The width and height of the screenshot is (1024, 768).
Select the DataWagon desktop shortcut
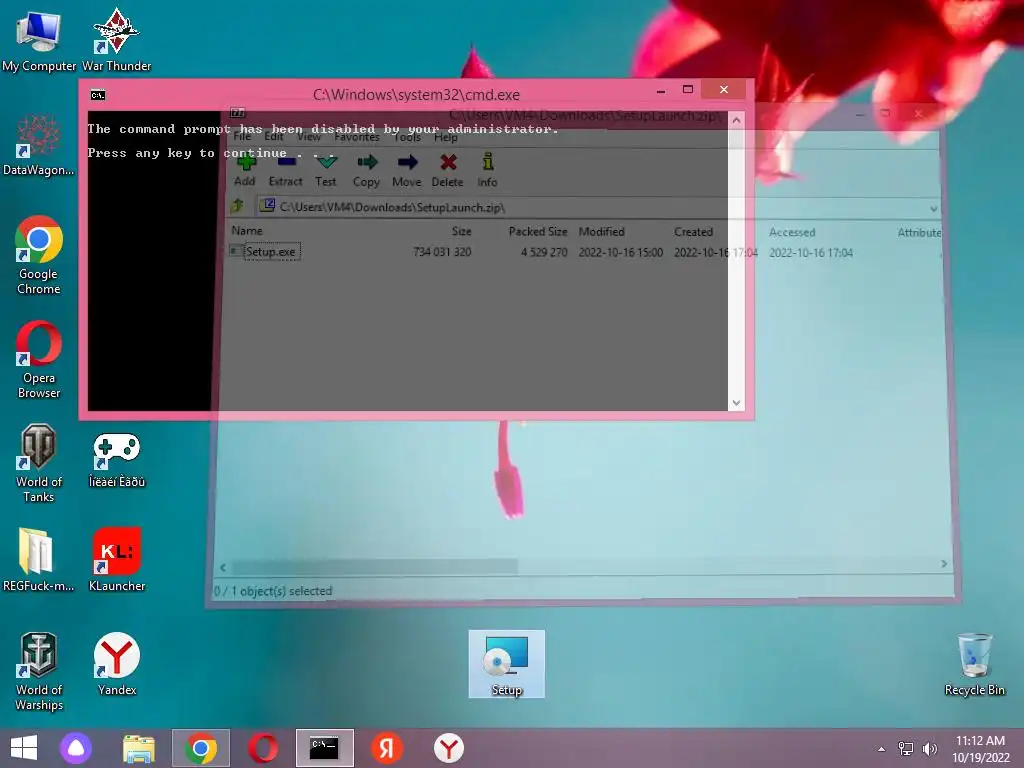(x=39, y=145)
